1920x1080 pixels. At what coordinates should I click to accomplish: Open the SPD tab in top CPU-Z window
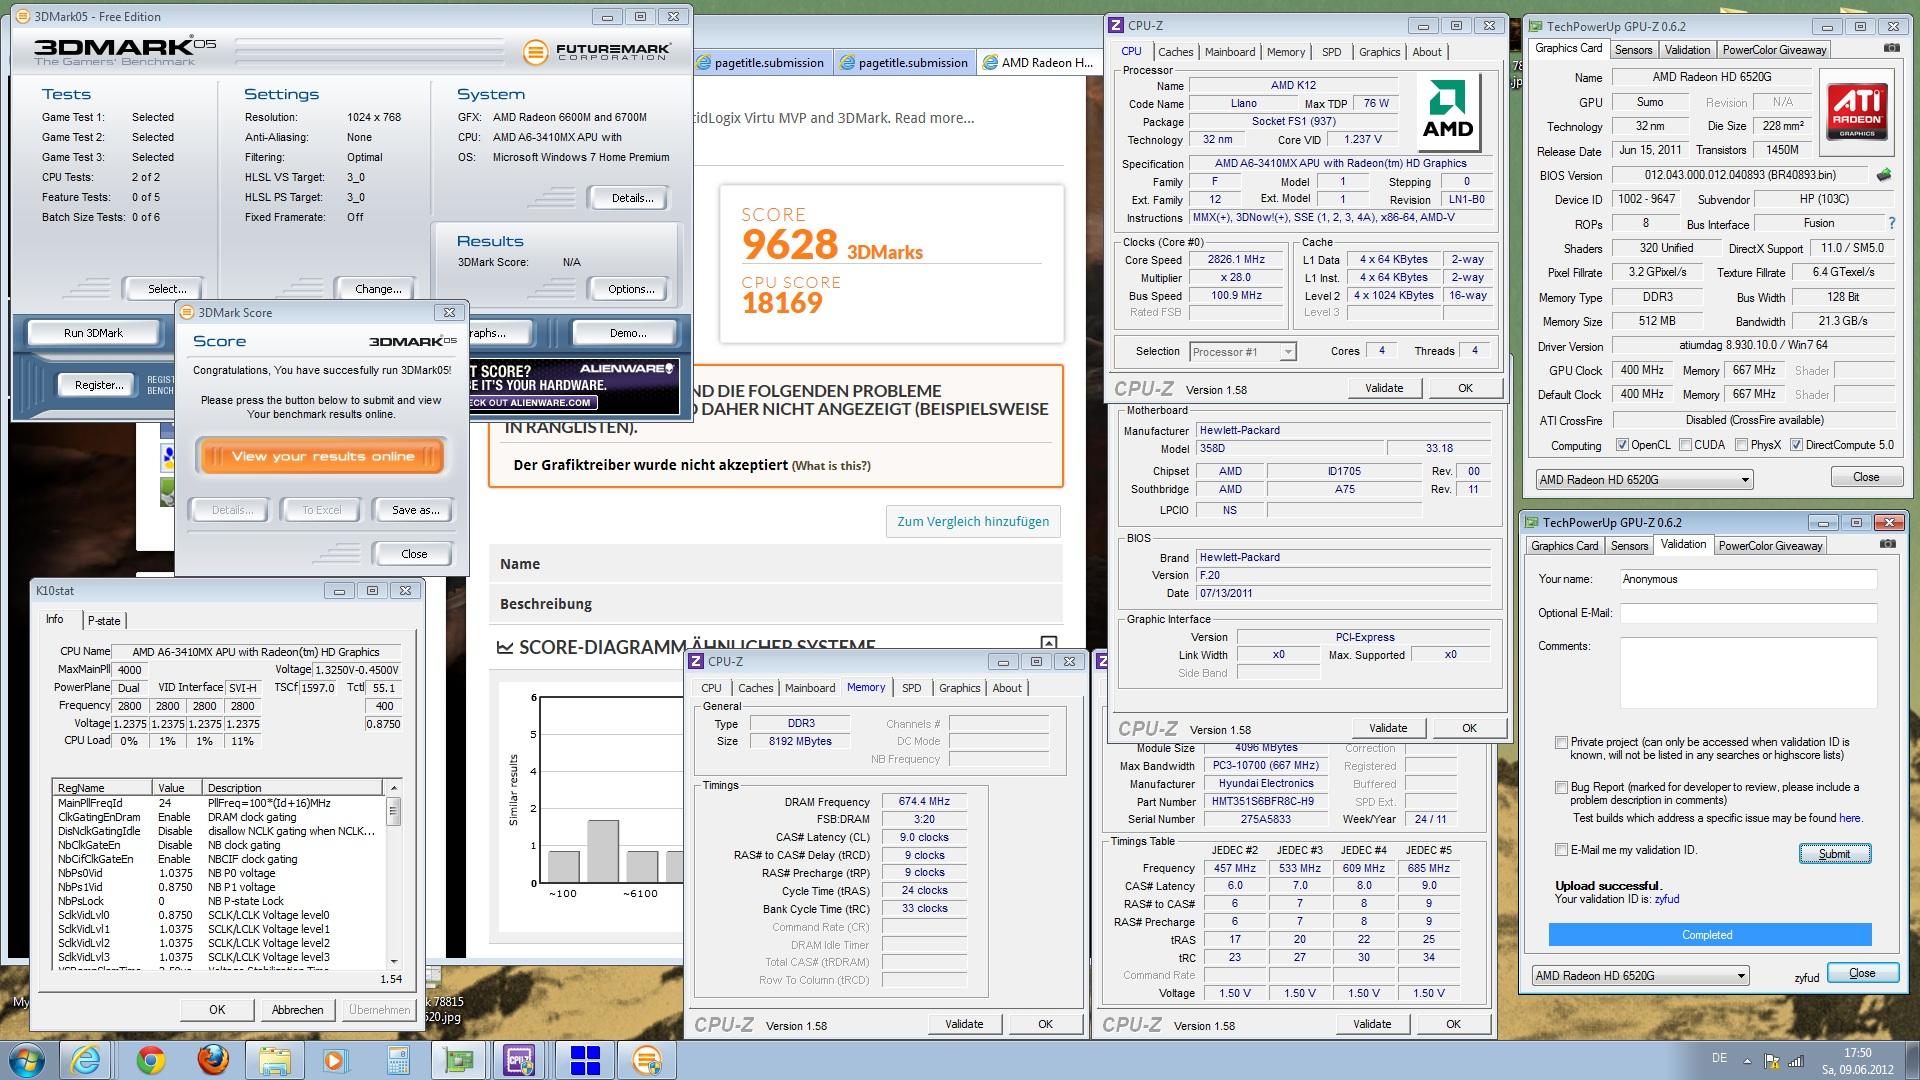tap(1331, 52)
